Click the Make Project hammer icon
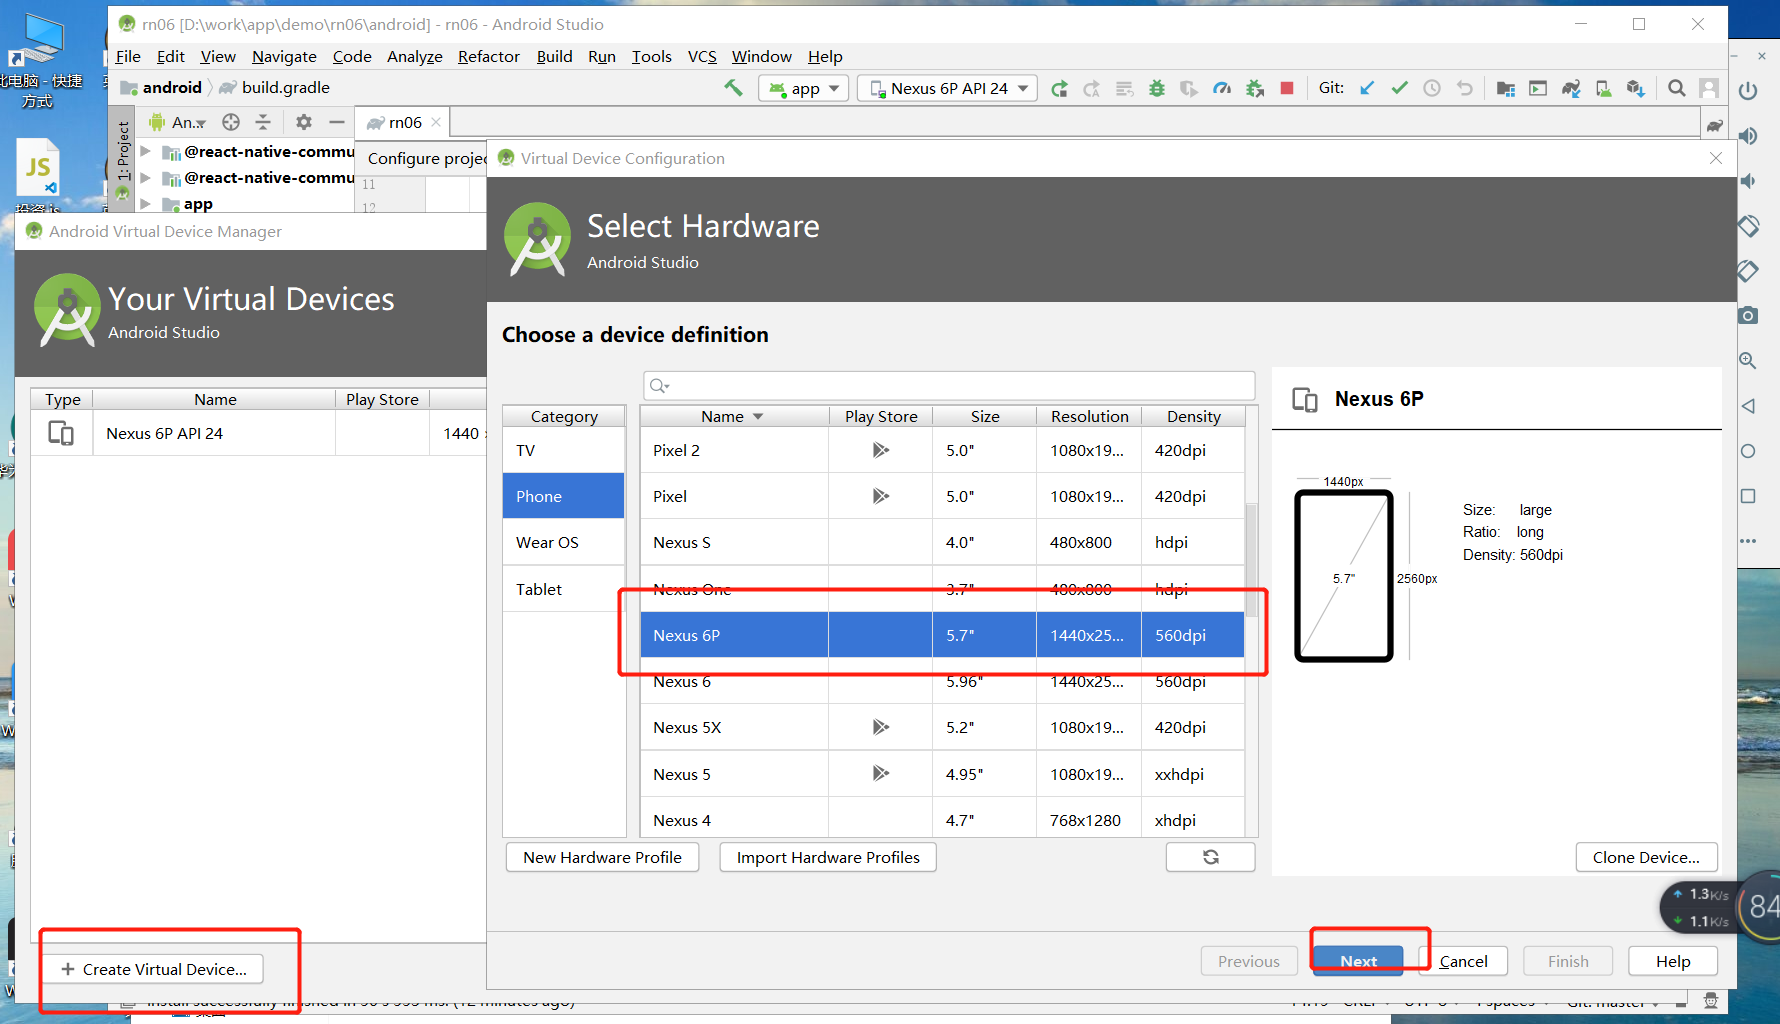 click(x=733, y=88)
